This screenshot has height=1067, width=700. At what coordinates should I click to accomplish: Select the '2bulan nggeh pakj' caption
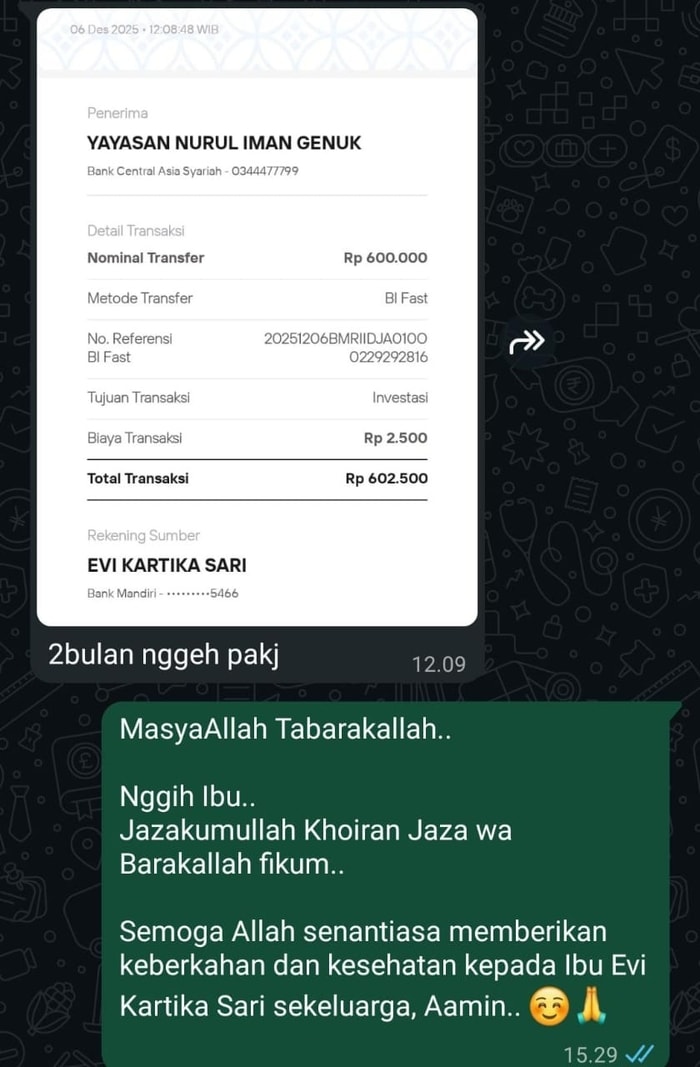[x=164, y=655]
